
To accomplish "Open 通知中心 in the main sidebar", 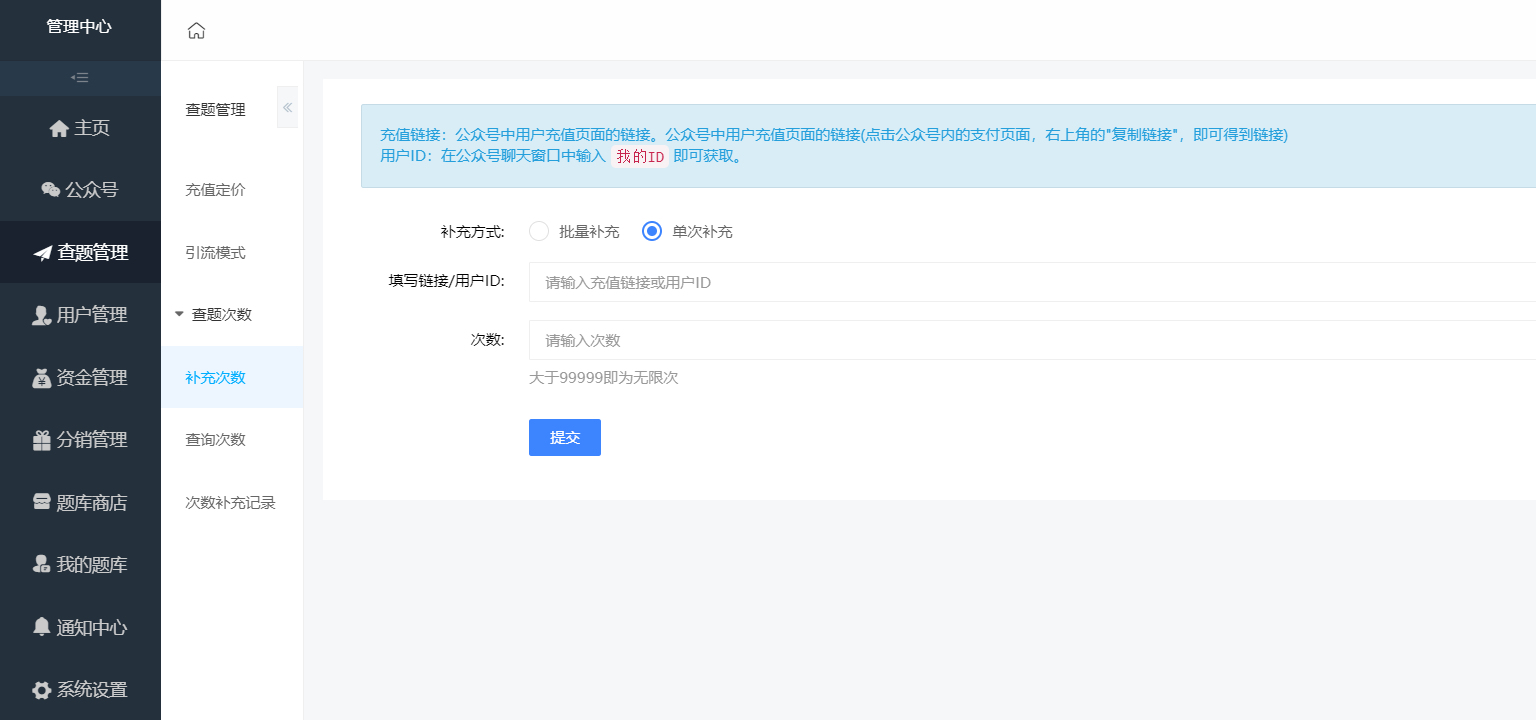I will tap(80, 628).
